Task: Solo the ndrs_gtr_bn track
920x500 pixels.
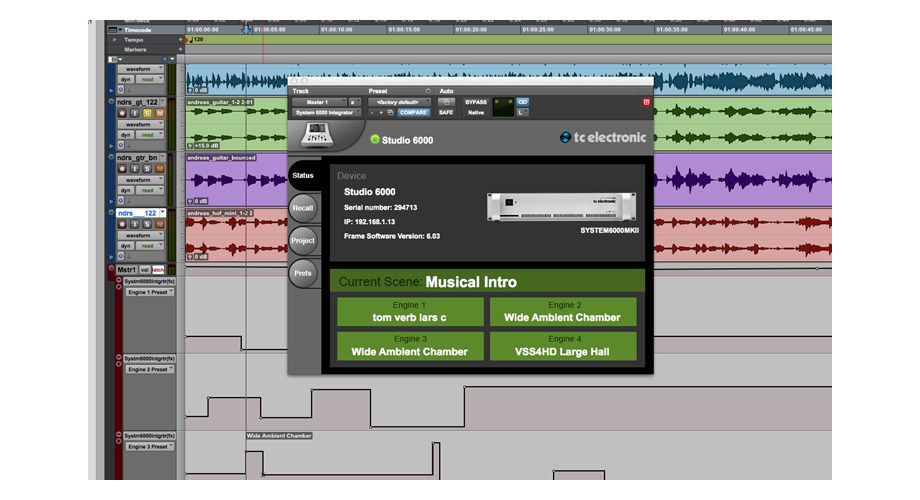Action: click(147, 168)
